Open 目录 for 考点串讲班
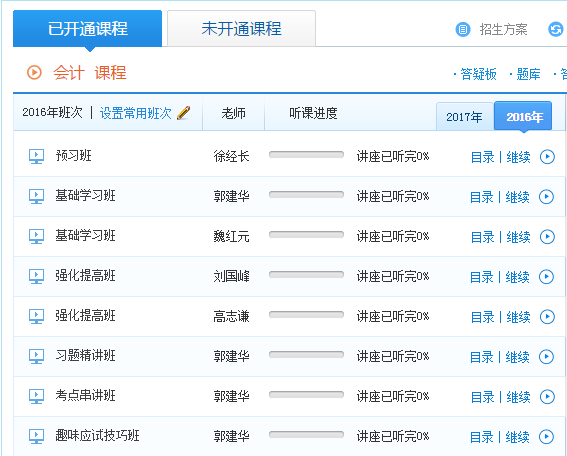Screen dimensions: 567x456 pos(482,397)
